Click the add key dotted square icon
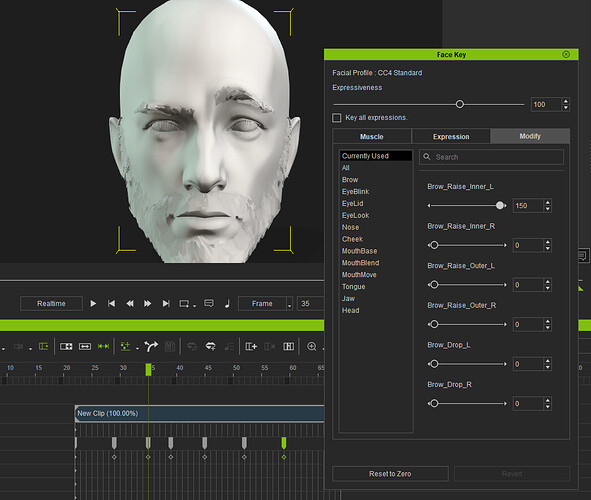 [125, 346]
